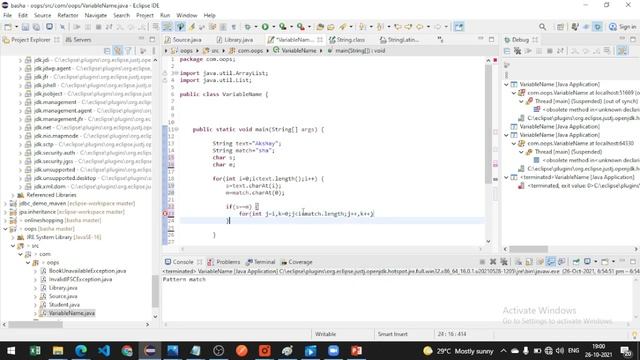Click the Terminate square icon in Debug view toolbar
The image size is (640, 360).
[x=550, y=51]
